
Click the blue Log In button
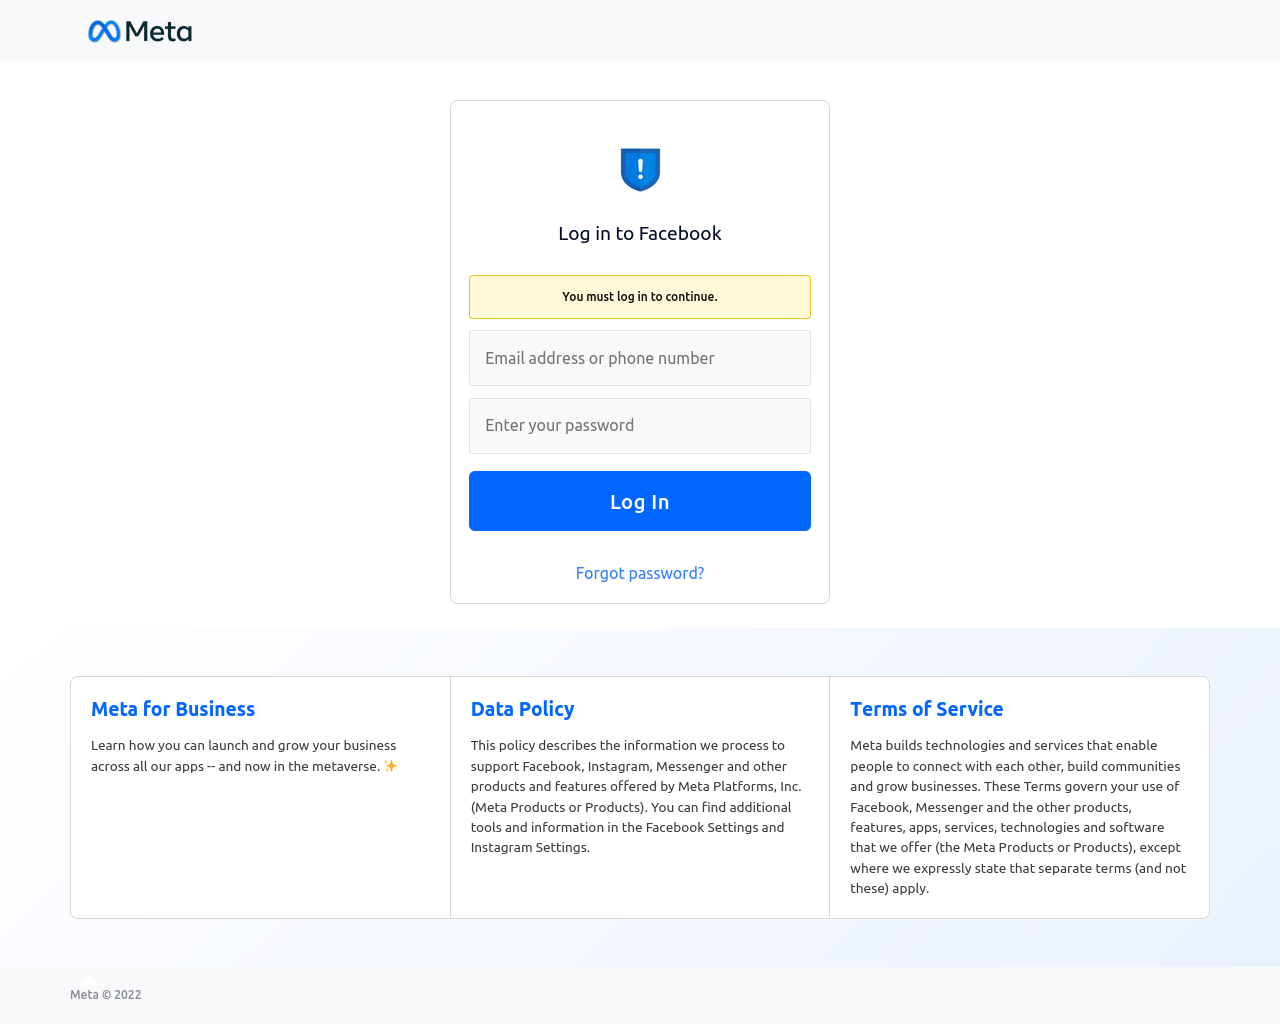640,501
